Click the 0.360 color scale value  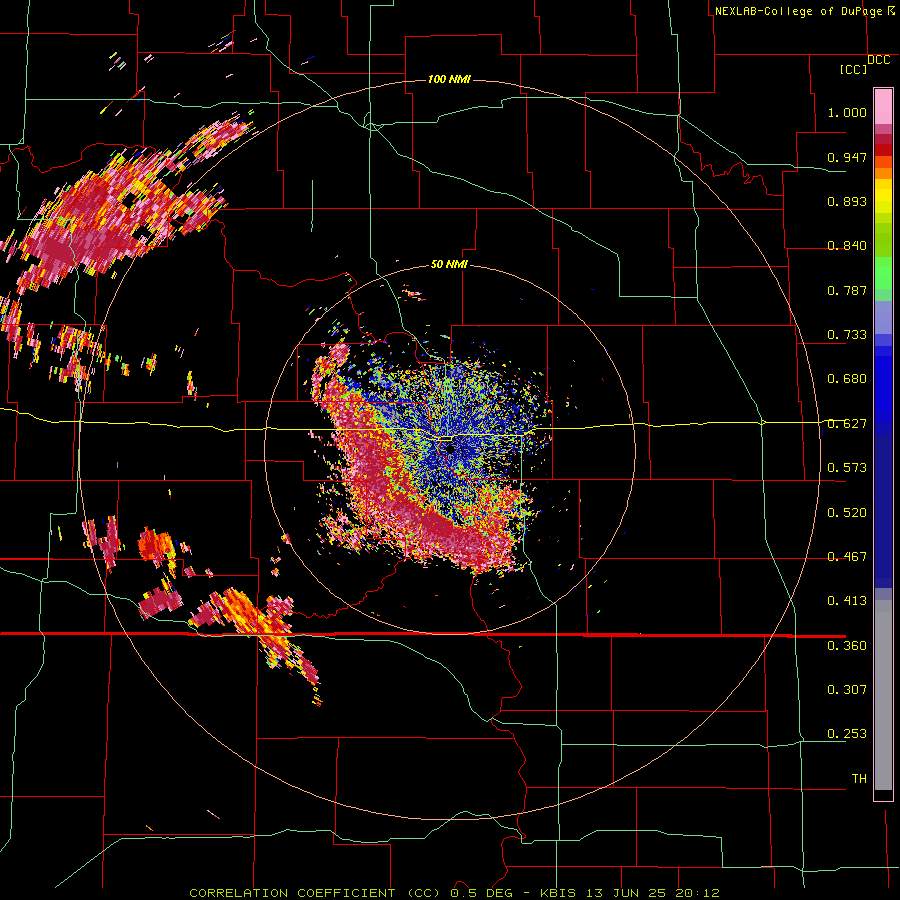847,646
